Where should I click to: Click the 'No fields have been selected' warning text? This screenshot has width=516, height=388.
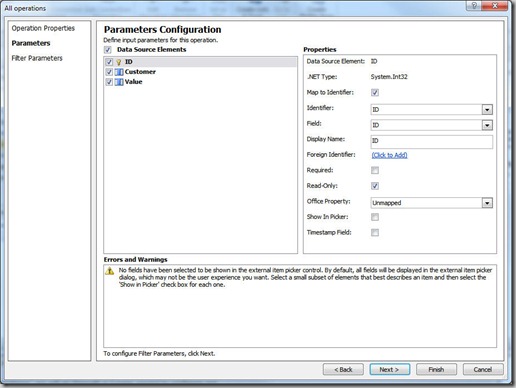pyautogui.click(x=305, y=277)
